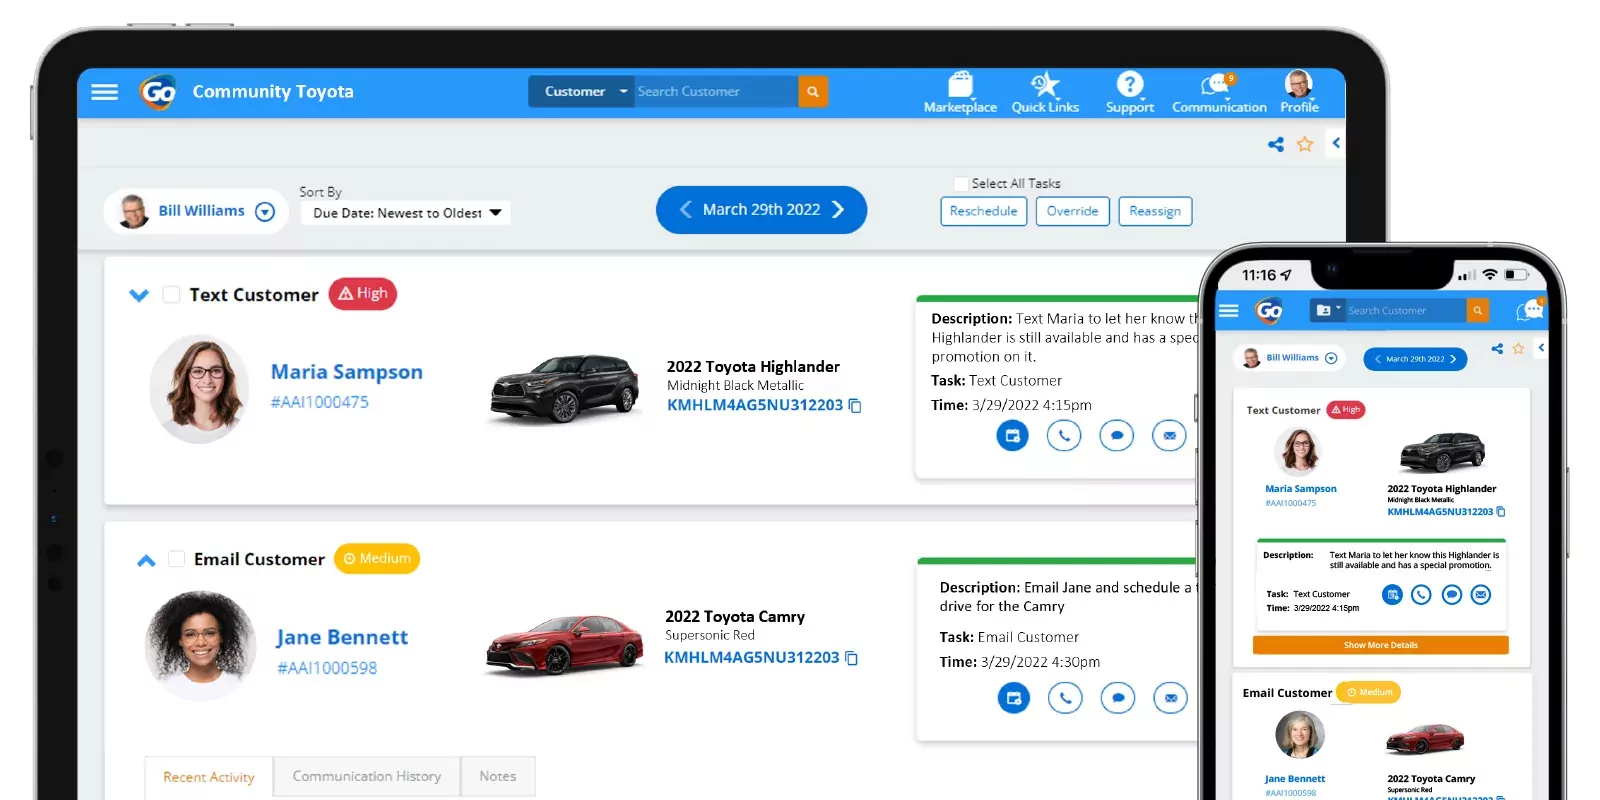Open the Jane Bennett customer link on tablet

click(342, 638)
